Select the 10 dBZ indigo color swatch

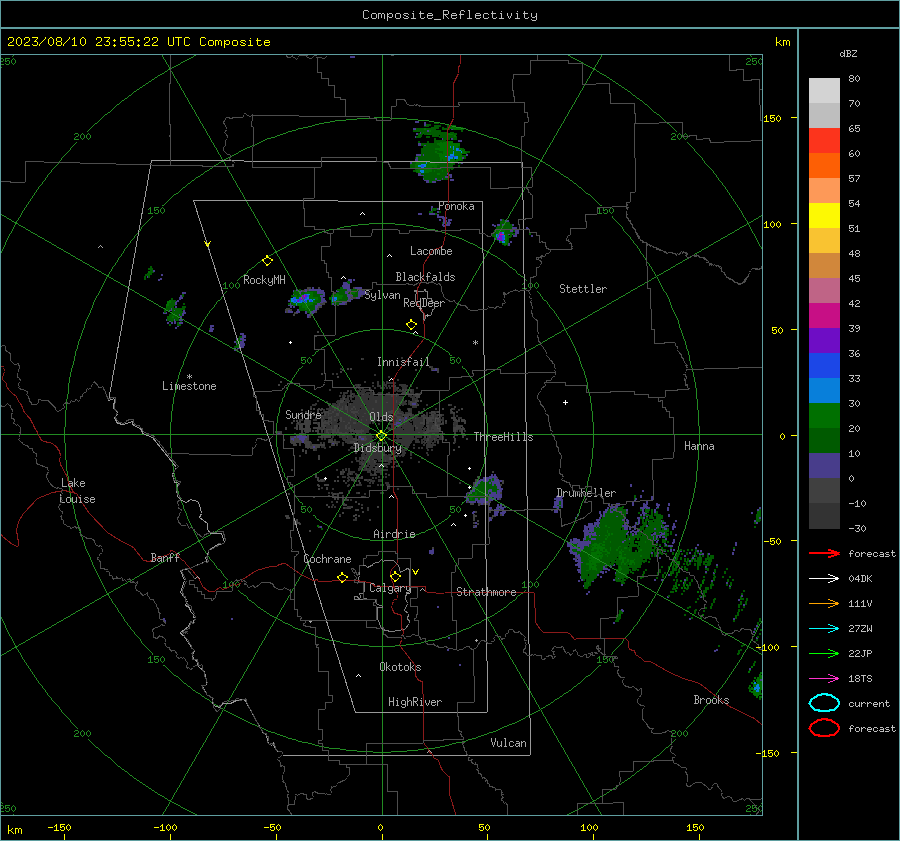tap(824, 466)
